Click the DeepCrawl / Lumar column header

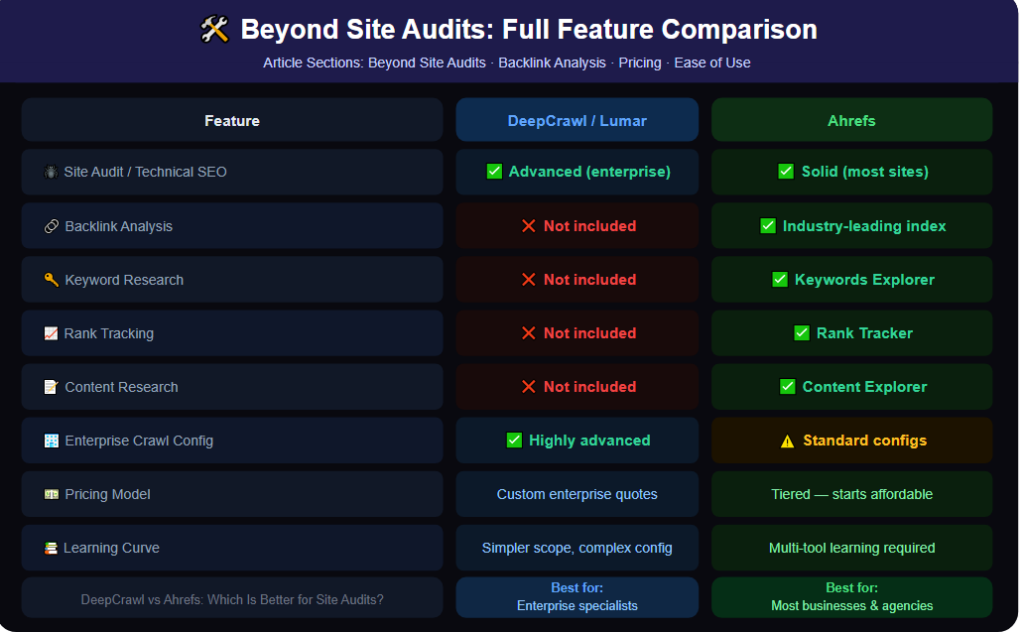tap(577, 120)
